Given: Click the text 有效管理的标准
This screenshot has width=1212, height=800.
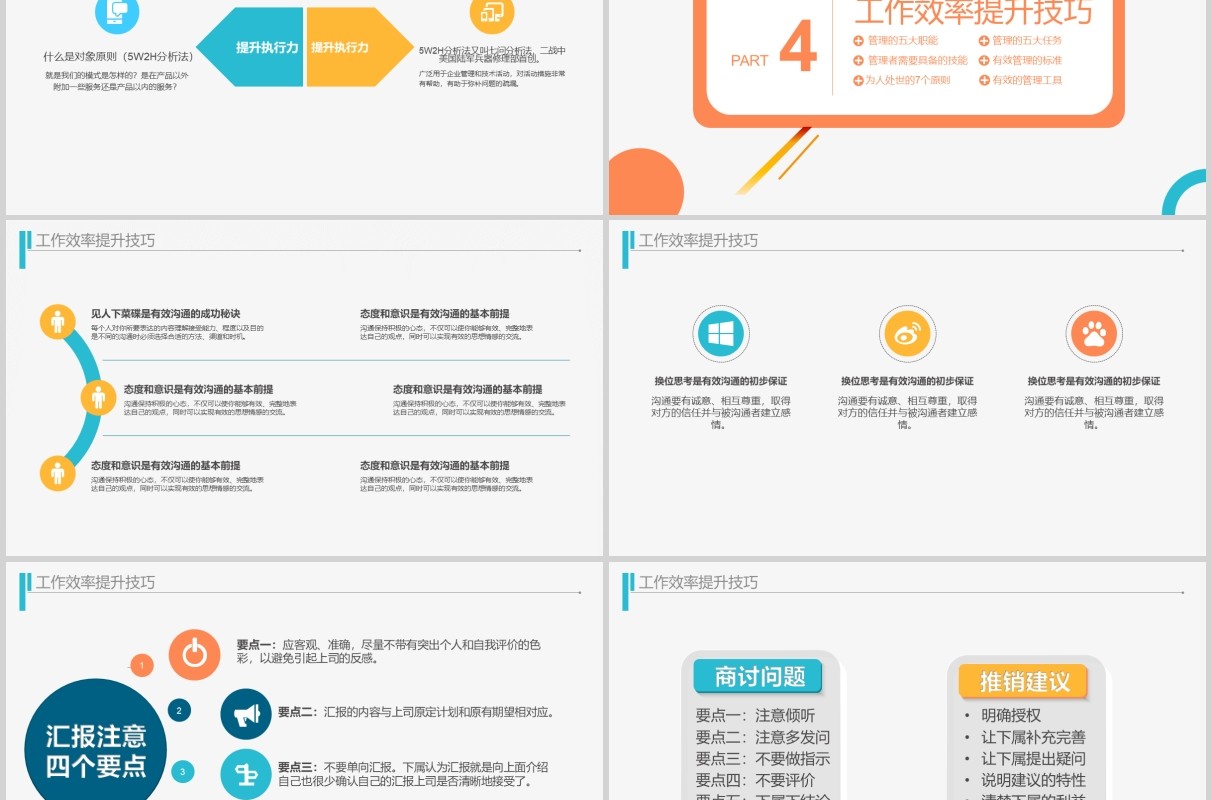Looking at the screenshot, I should click(x=1027, y=61).
